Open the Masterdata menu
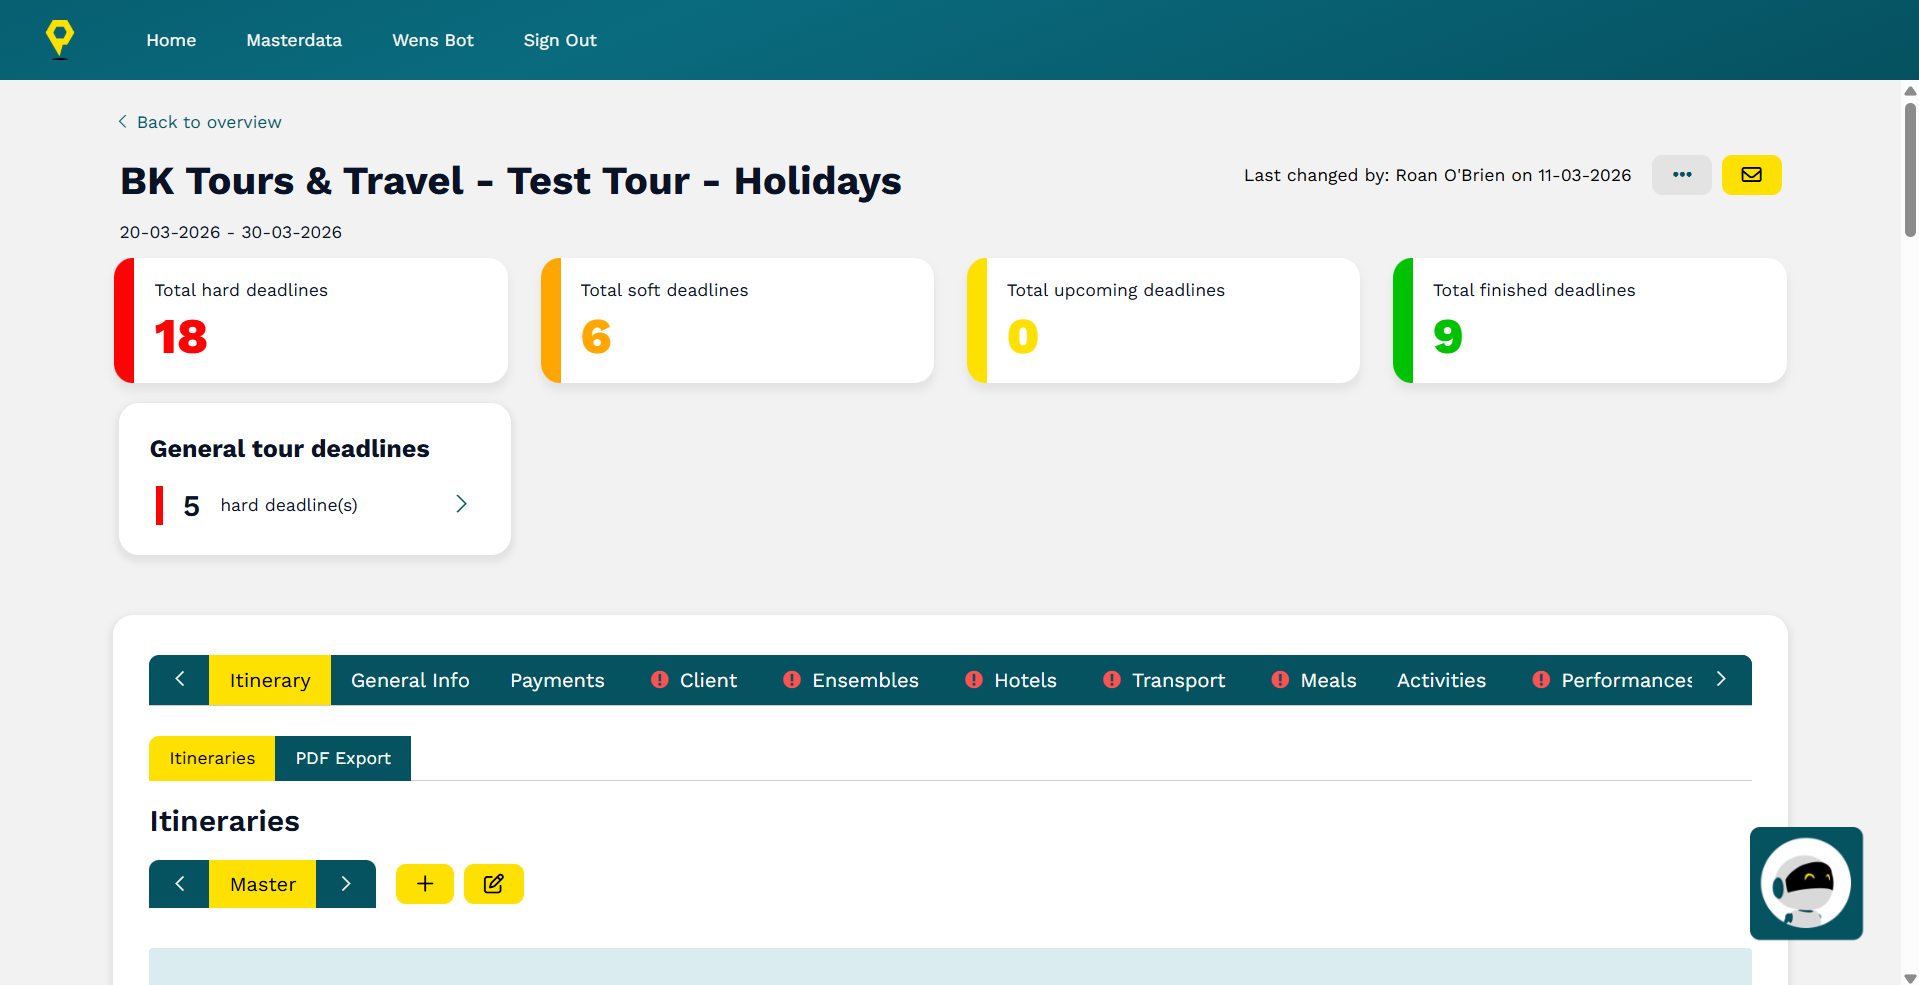1919x985 pixels. click(x=294, y=40)
